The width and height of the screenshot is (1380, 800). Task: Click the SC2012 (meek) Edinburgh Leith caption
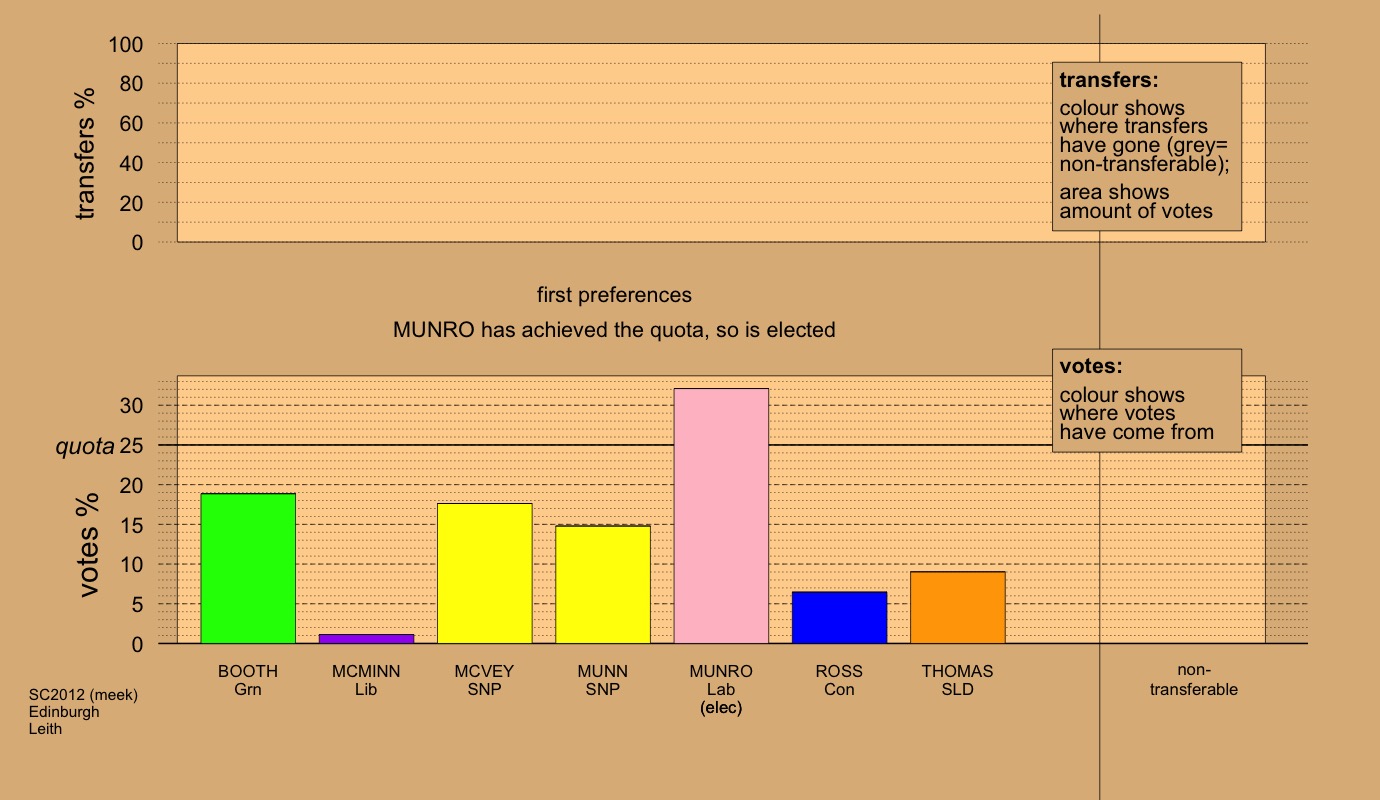pos(83,712)
